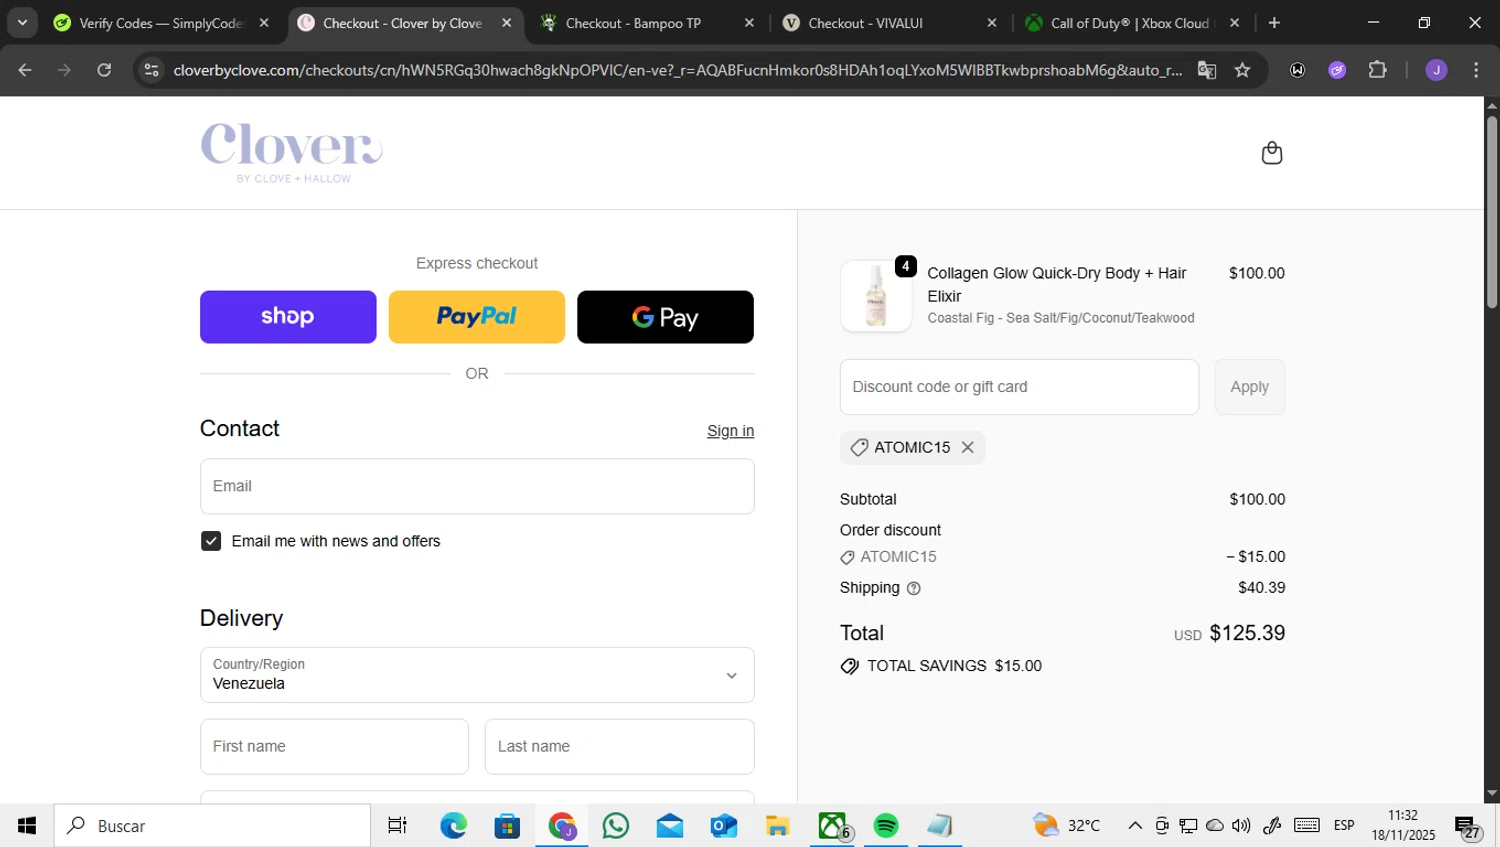
Task: Focus the Email input field
Action: click(477, 486)
